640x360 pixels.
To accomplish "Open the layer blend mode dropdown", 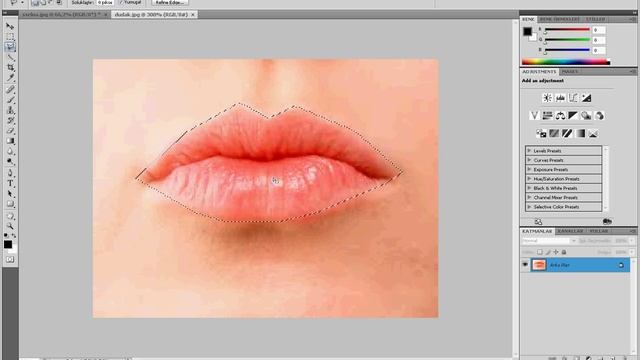I will [549, 241].
